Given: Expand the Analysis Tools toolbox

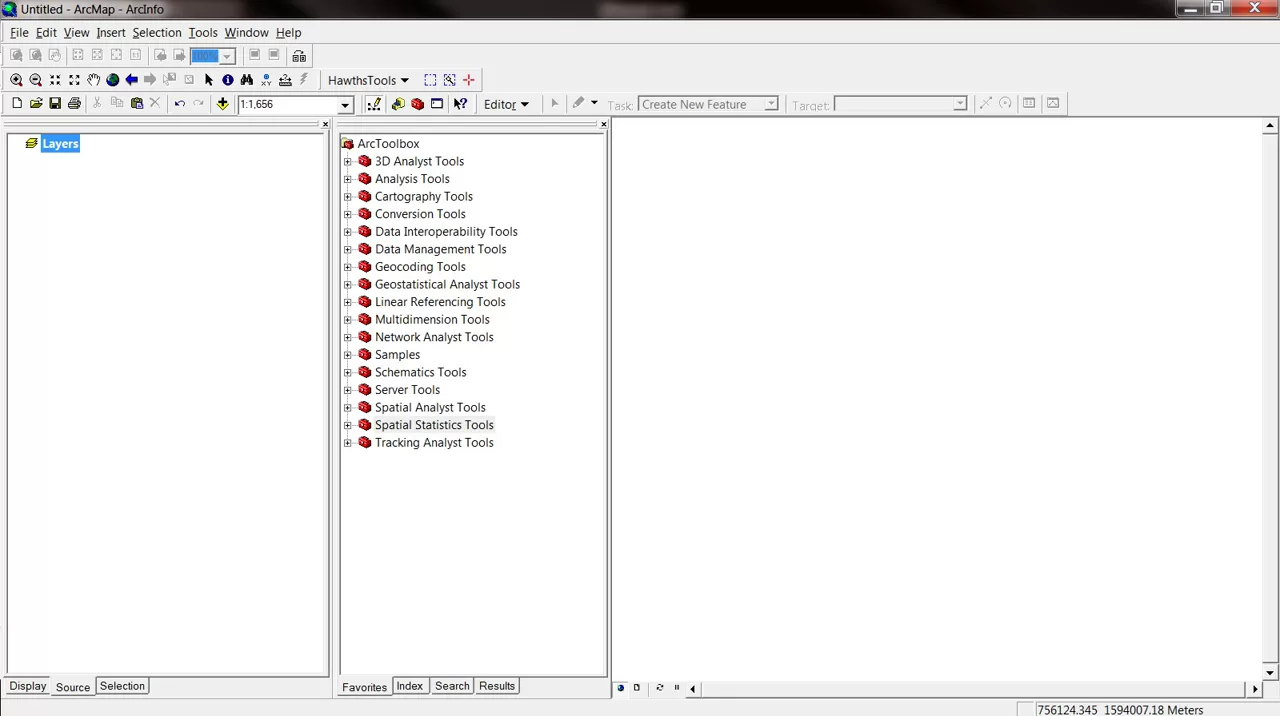Looking at the screenshot, I should pos(348,179).
